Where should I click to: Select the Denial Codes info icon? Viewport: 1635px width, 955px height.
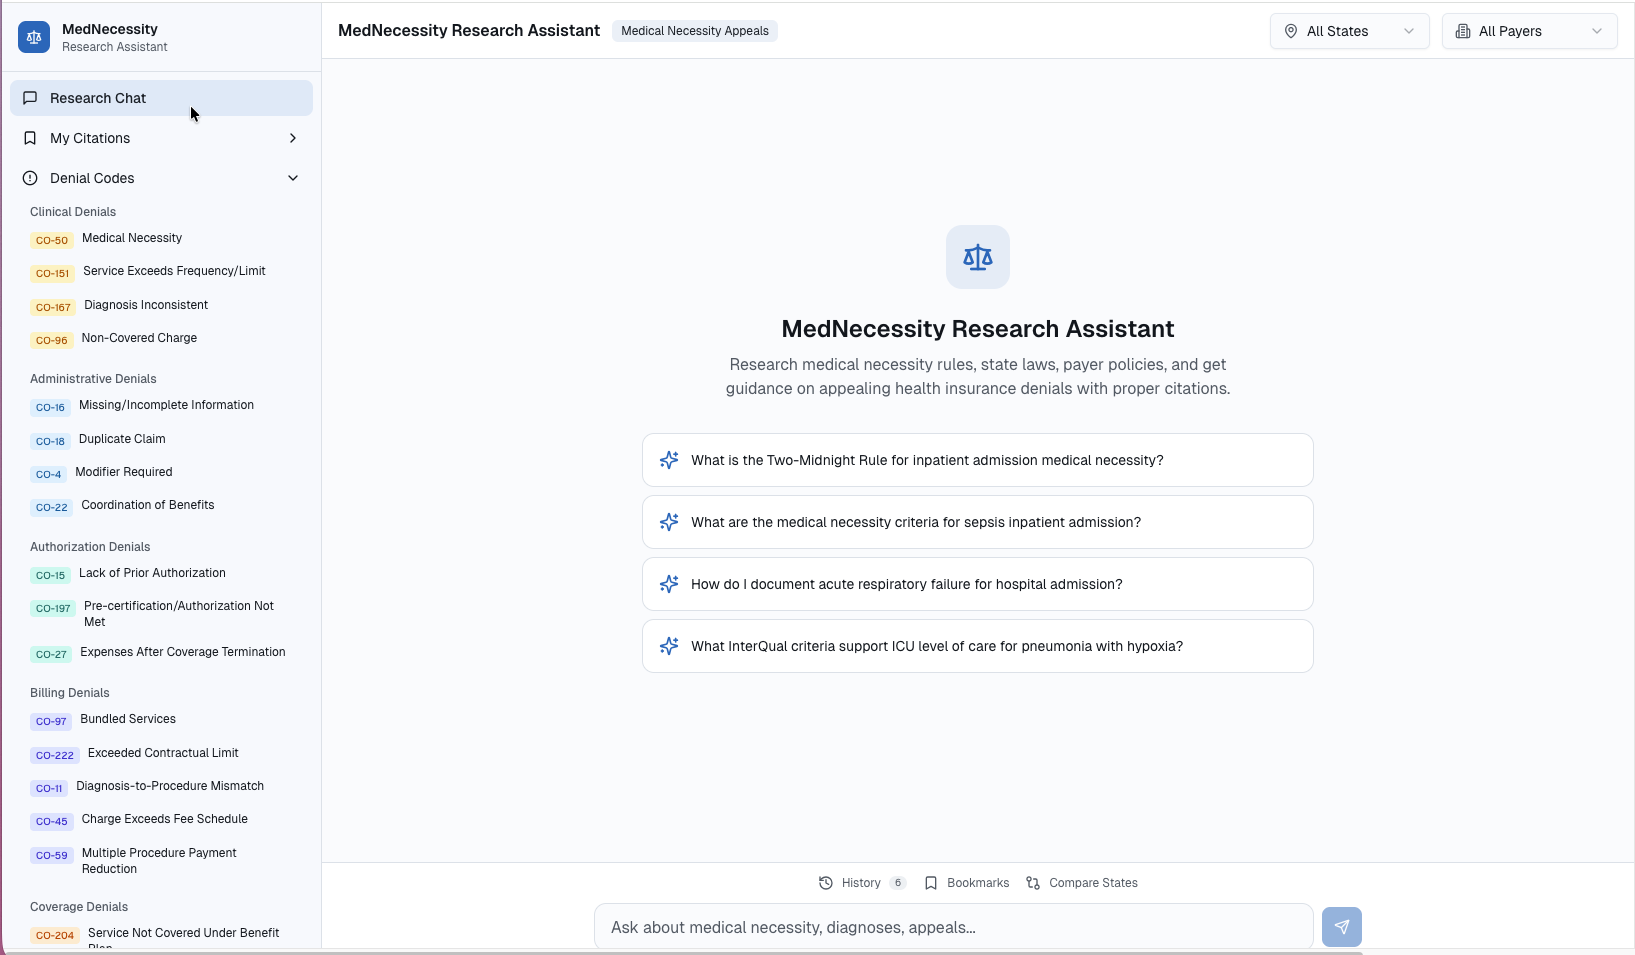tap(30, 178)
